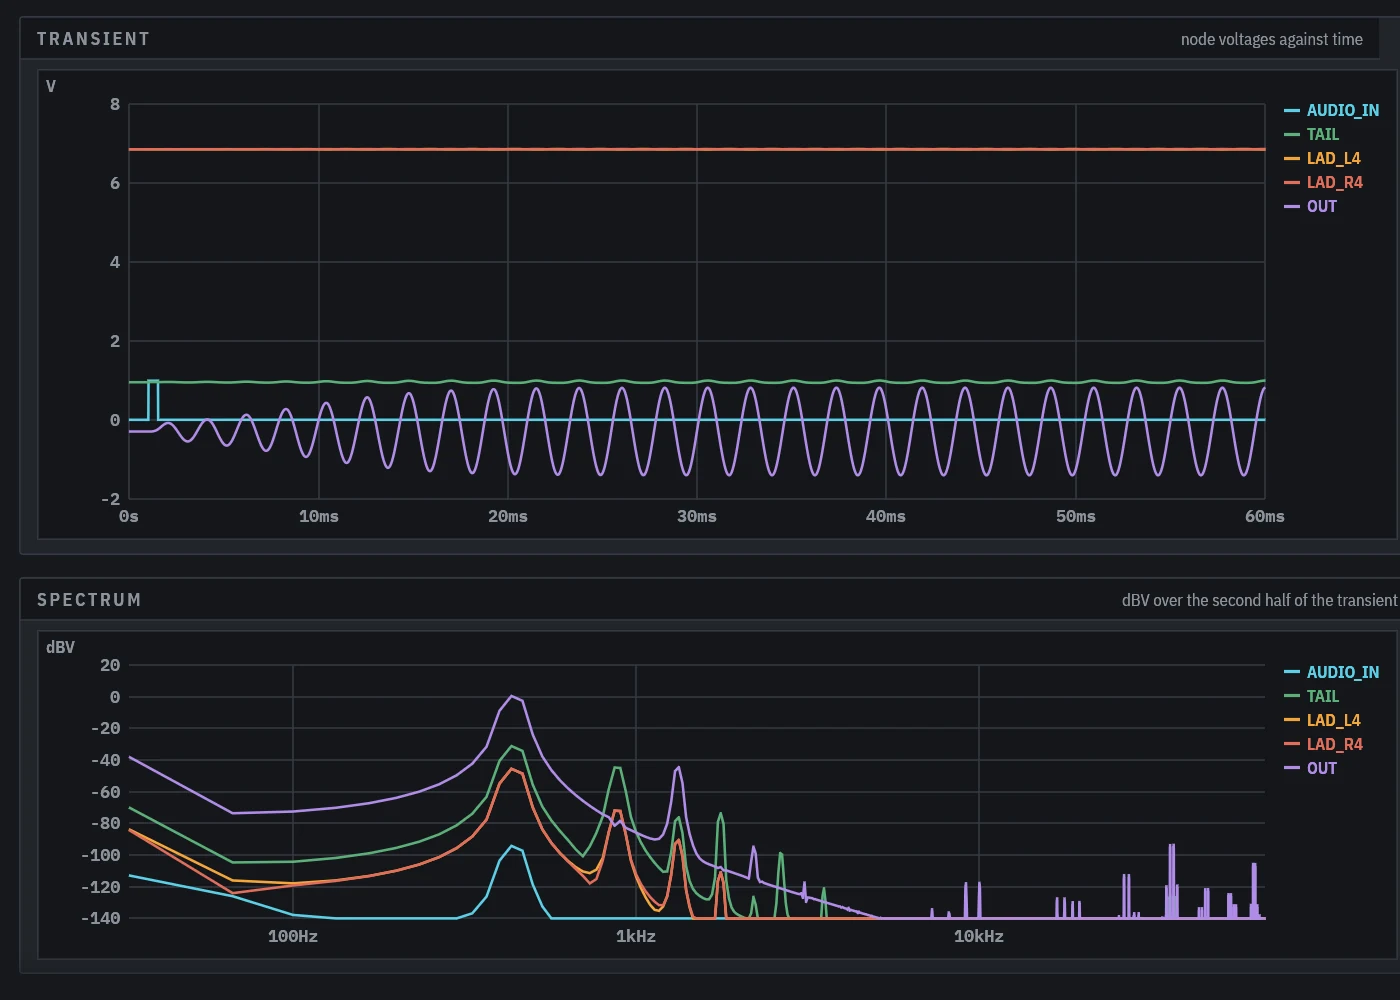Click the 10ms time axis label
Screen dimensions: 1400x1000
(319, 517)
